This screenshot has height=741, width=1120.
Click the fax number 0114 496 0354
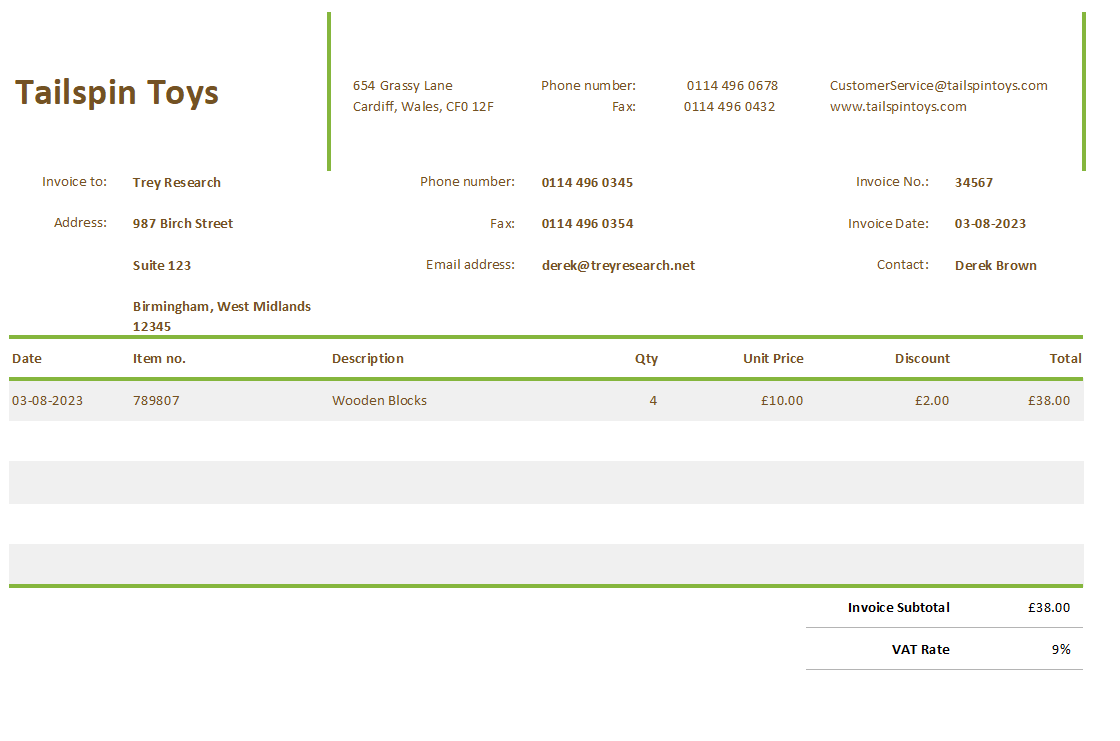pyautogui.click(x=587, y=223)
